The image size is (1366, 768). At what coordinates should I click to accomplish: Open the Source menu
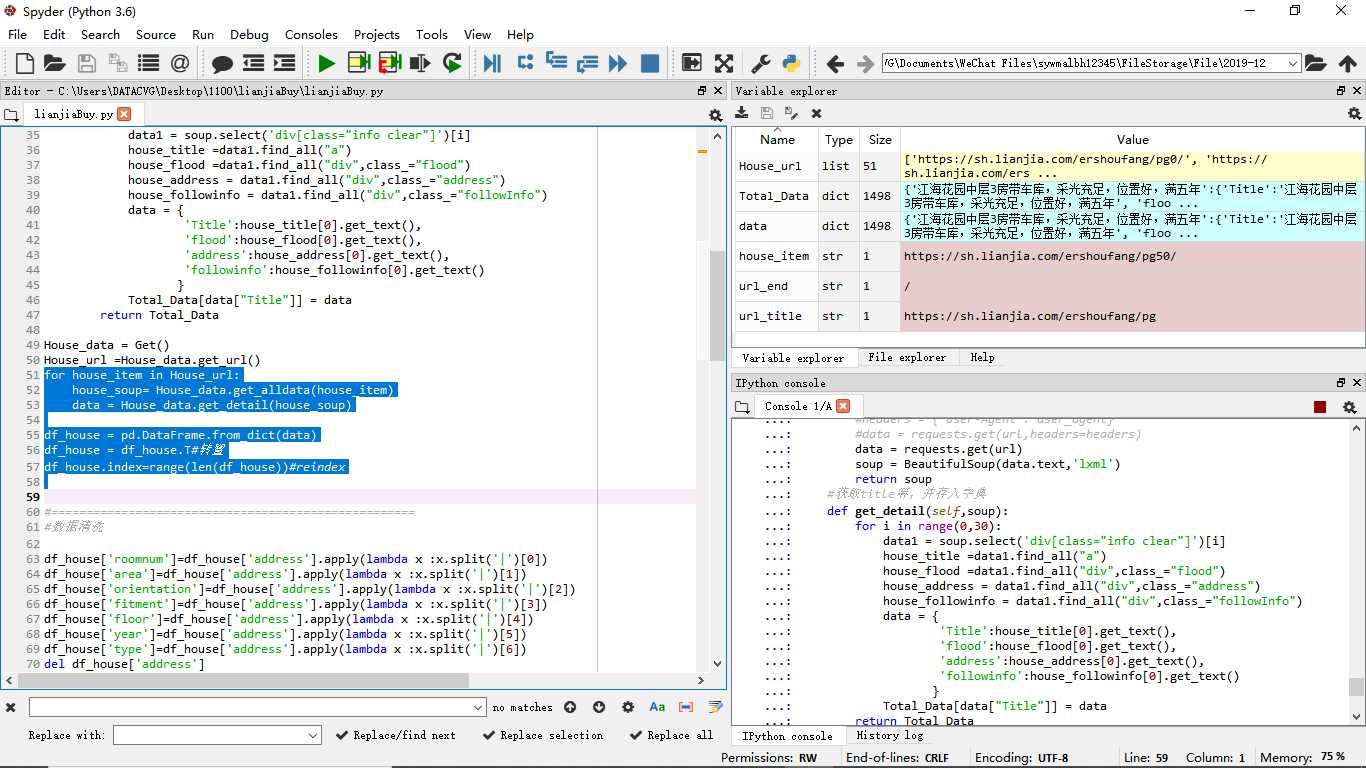(156, 34)
